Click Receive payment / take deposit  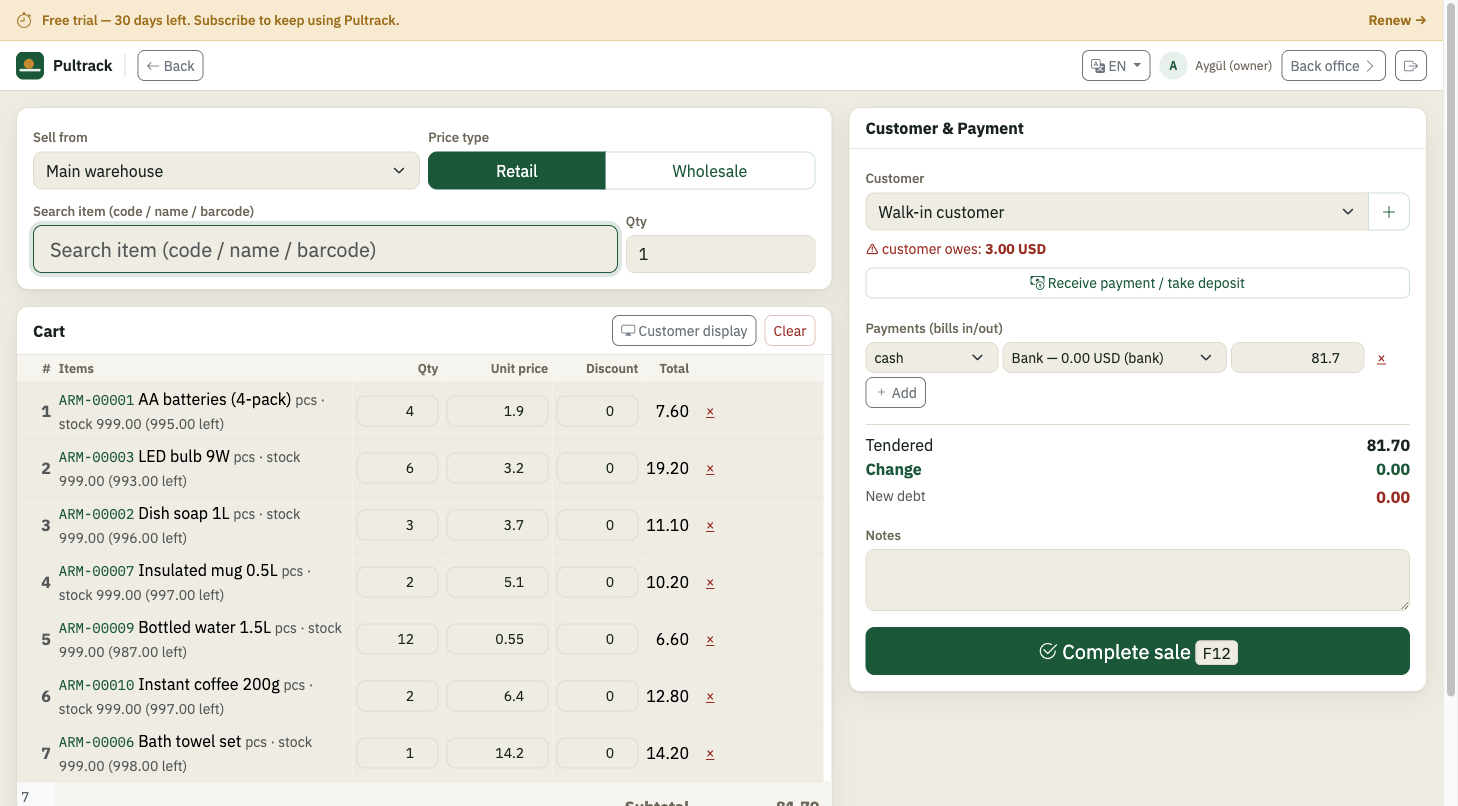[x=1137, y=283]
